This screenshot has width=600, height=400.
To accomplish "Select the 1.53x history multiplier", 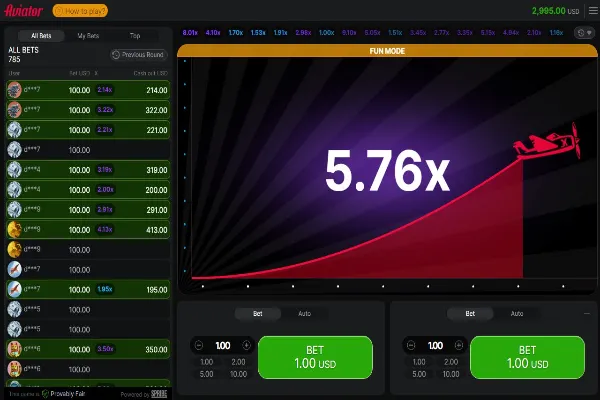I will (x=258, y=33).
